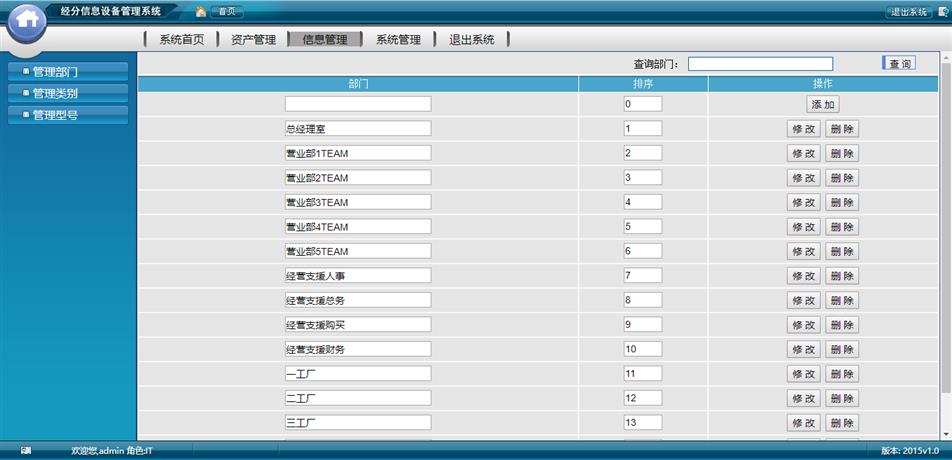The height and width of the screenshot is (460, 952).
Task: Click the 添加 button
Action: [x=823, y=104]
